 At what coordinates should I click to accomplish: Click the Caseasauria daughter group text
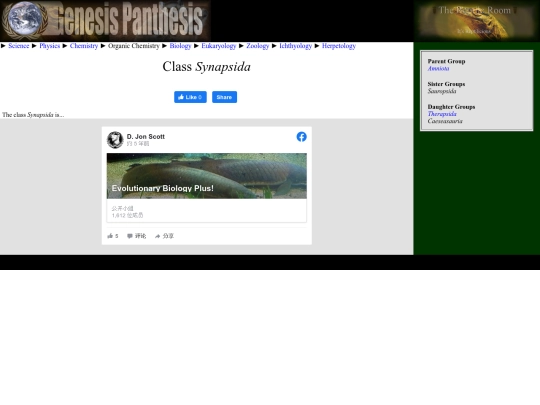pyautogui.click(x=445, y=121)
